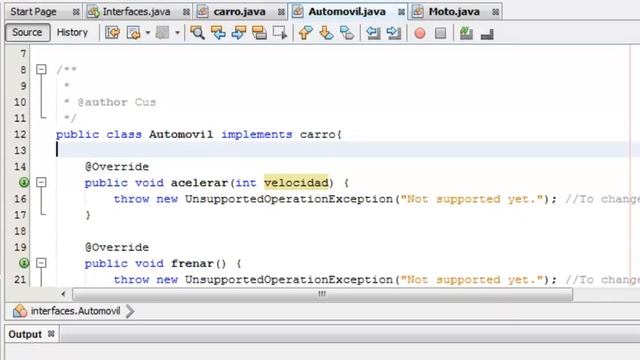Viewport: 640px width, 360px height.
Task: Open the Back history dropdown arrow
Action: tap(147, 33)
